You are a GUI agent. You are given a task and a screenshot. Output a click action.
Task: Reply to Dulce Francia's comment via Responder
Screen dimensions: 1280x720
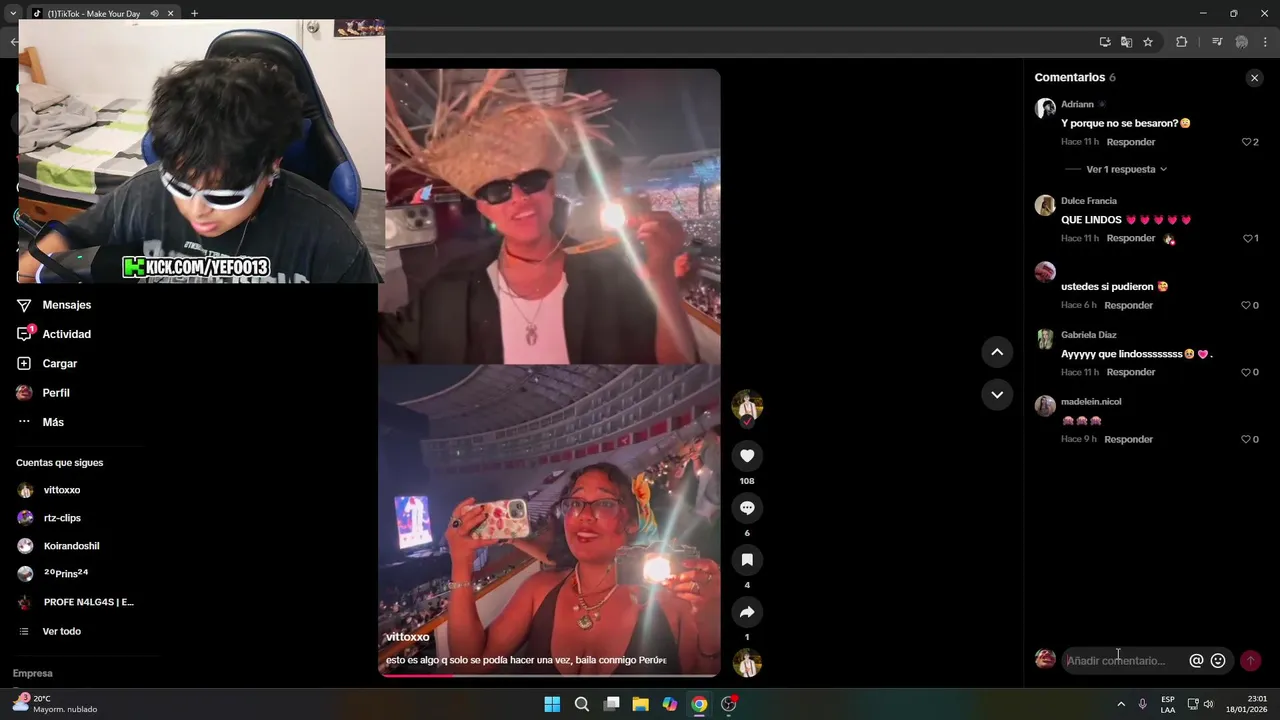click(1131, 239)
